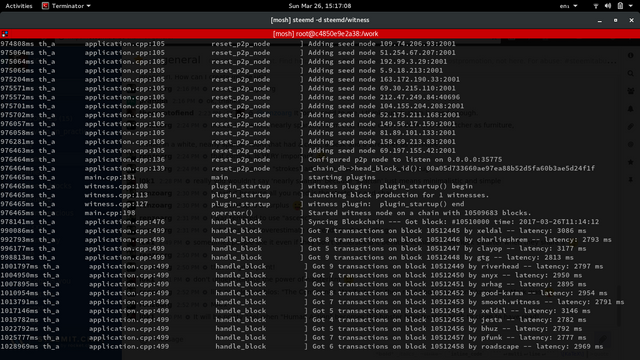Click 'main.cpp:198' source reference
The width and height of the screenshot is (640, 360).
[x=110, y=213]
